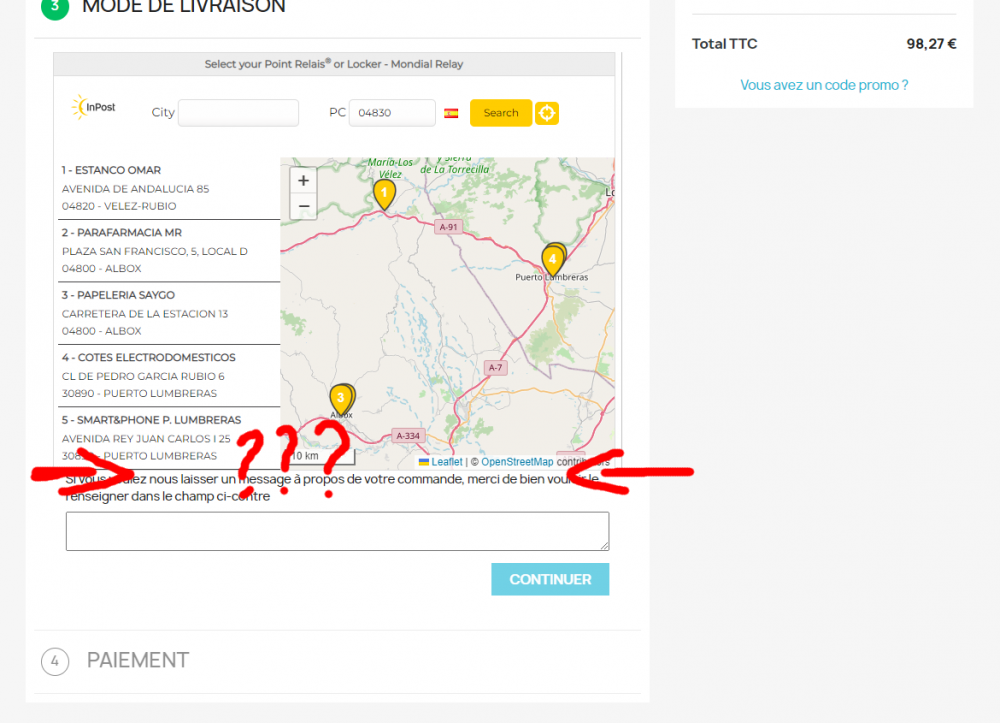Click the CONTINUER button
Viewport: 1000px width, 723px height.
pos(550,579)
